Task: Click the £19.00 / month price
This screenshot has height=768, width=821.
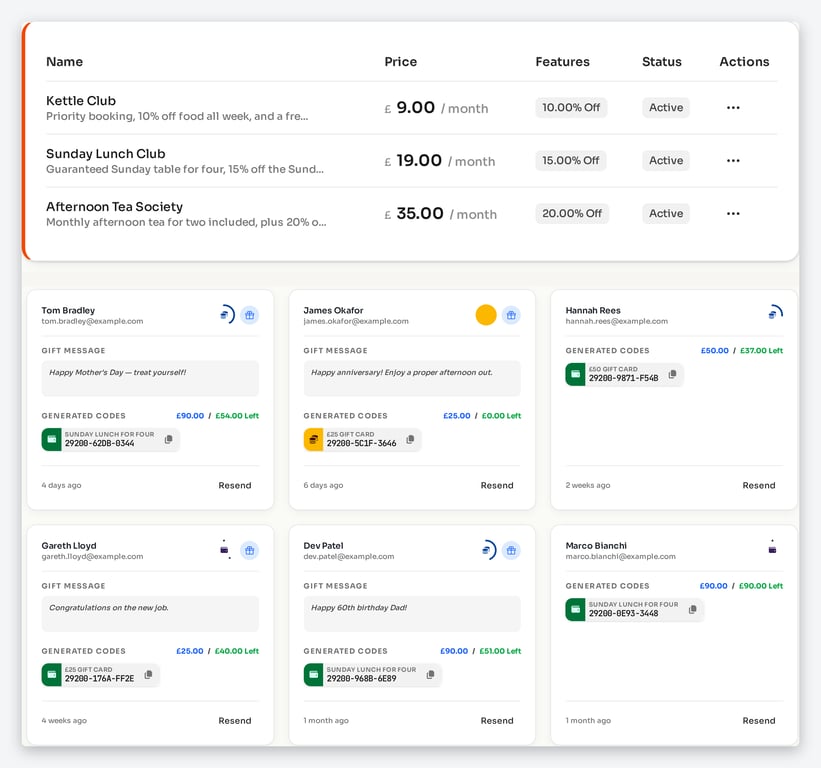Action: click(440, 161)
